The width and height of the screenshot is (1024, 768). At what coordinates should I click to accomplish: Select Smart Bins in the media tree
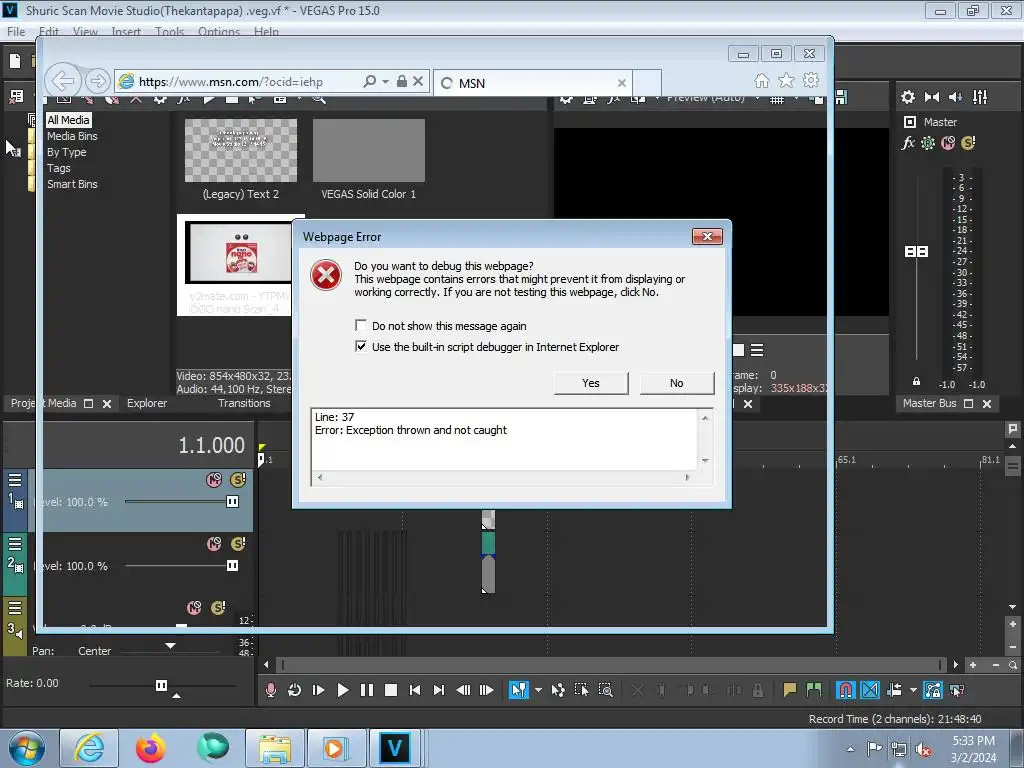(72, 184)
